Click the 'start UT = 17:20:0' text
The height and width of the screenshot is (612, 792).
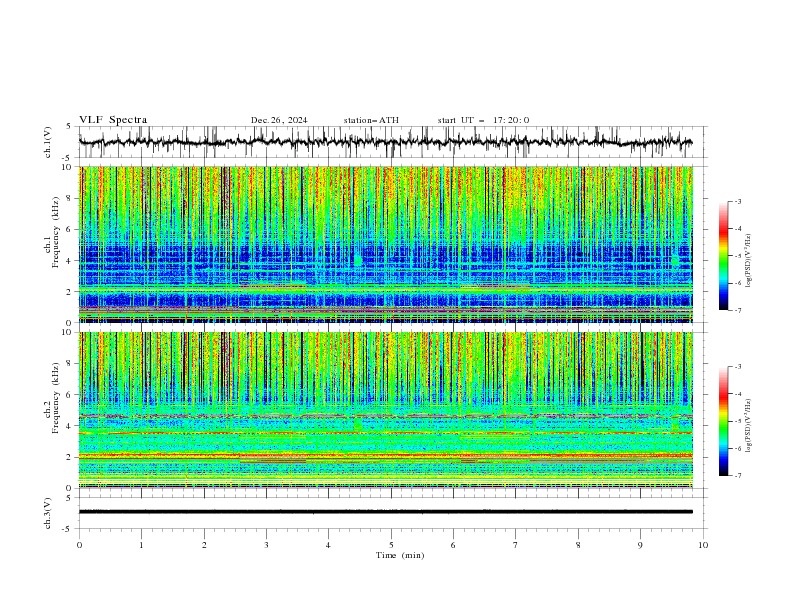coord(483,120)
